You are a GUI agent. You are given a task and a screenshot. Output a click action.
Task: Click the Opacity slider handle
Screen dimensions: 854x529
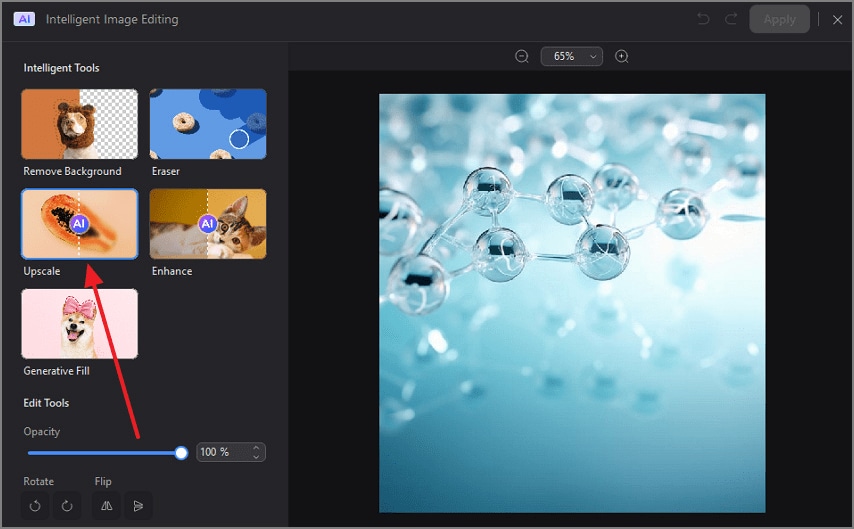point(181,453)
